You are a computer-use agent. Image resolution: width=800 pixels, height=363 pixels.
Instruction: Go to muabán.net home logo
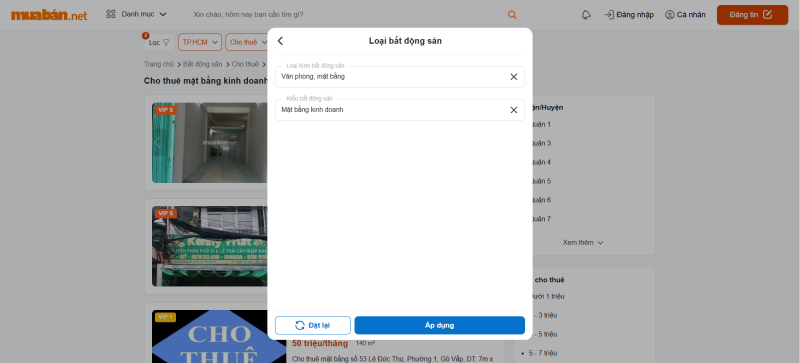(49, 15)
